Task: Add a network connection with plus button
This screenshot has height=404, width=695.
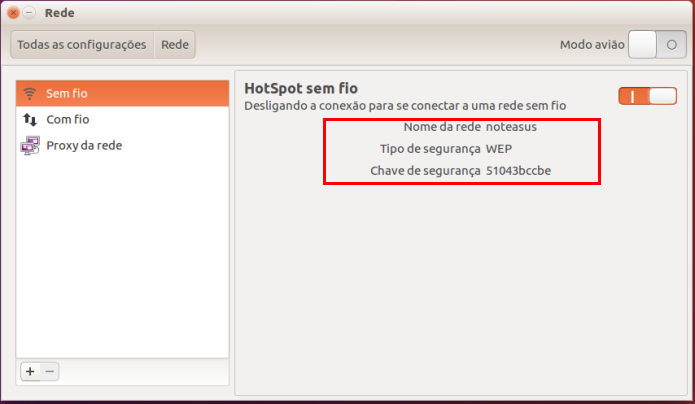Action: coord(30,371)
